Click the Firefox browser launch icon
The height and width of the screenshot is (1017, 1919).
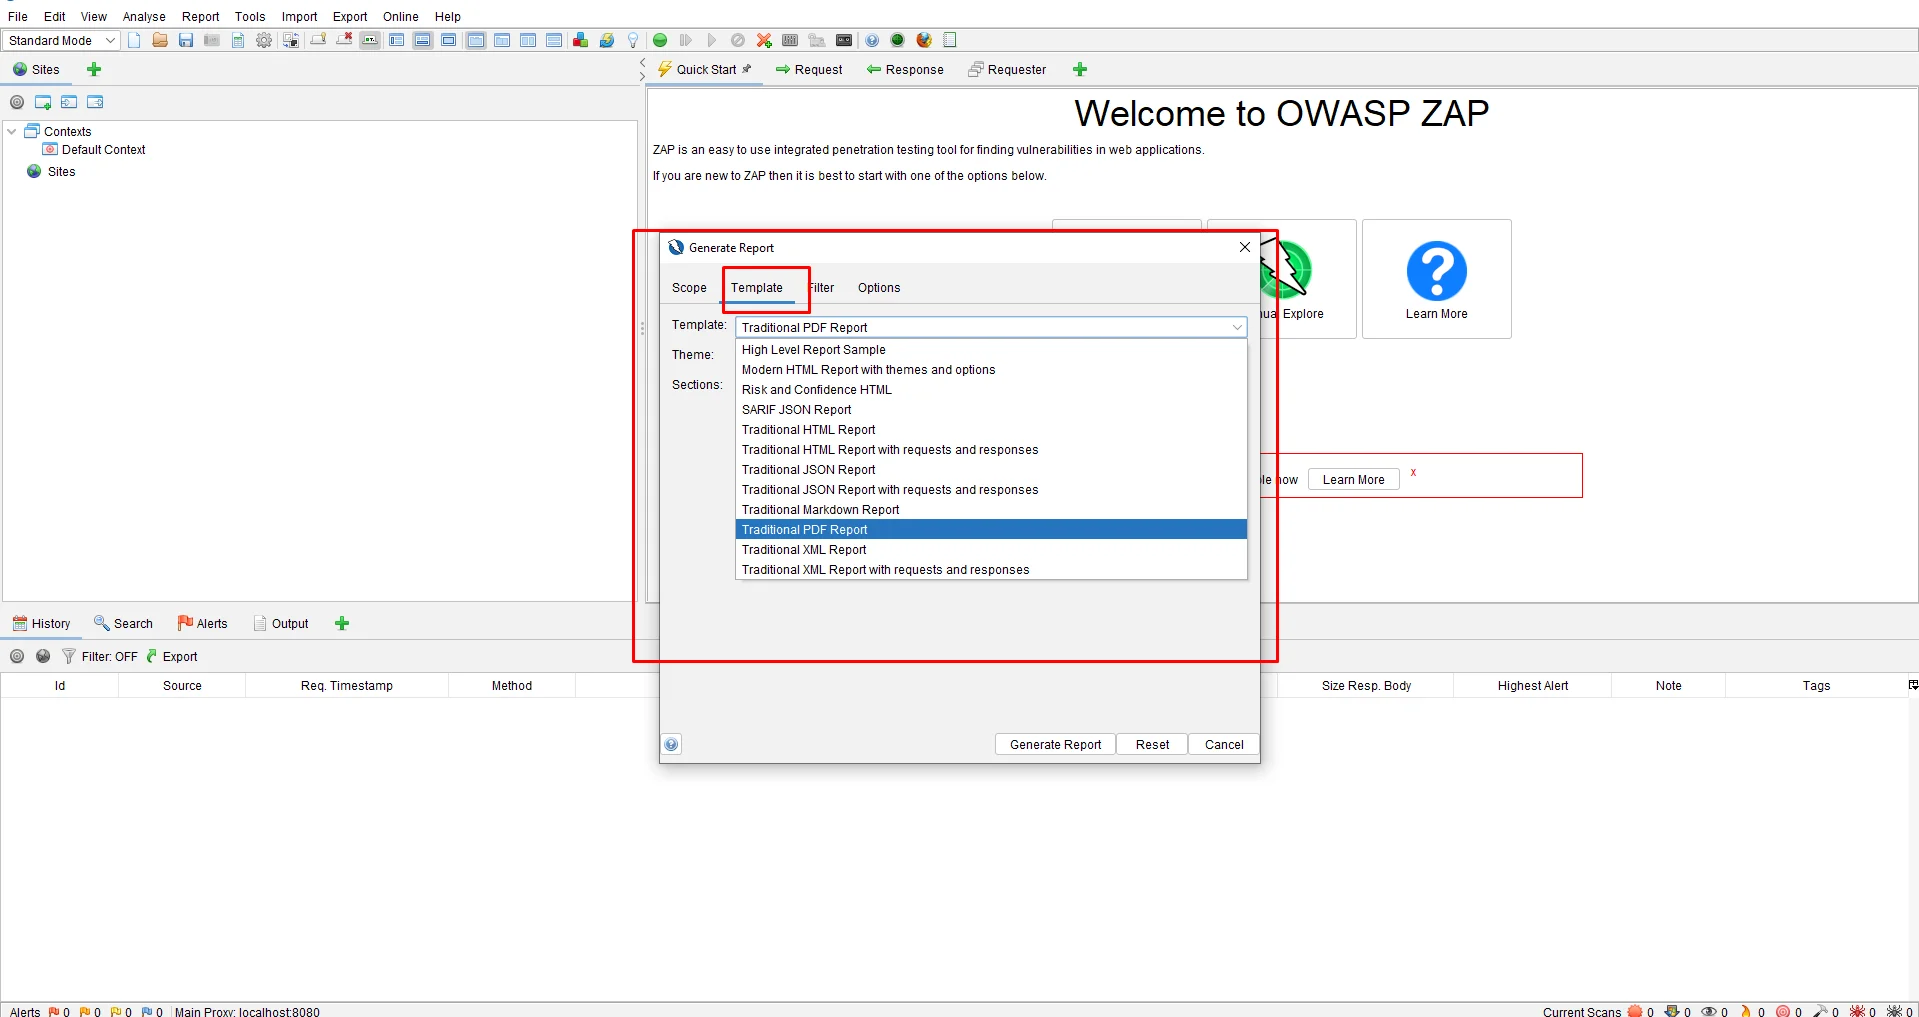click(924, 40)
